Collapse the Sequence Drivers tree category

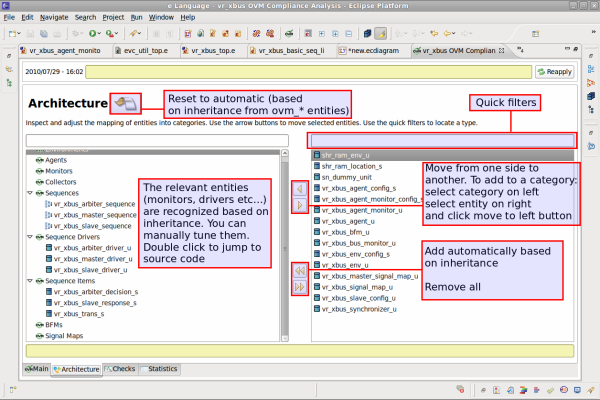[x=30, y=237]
